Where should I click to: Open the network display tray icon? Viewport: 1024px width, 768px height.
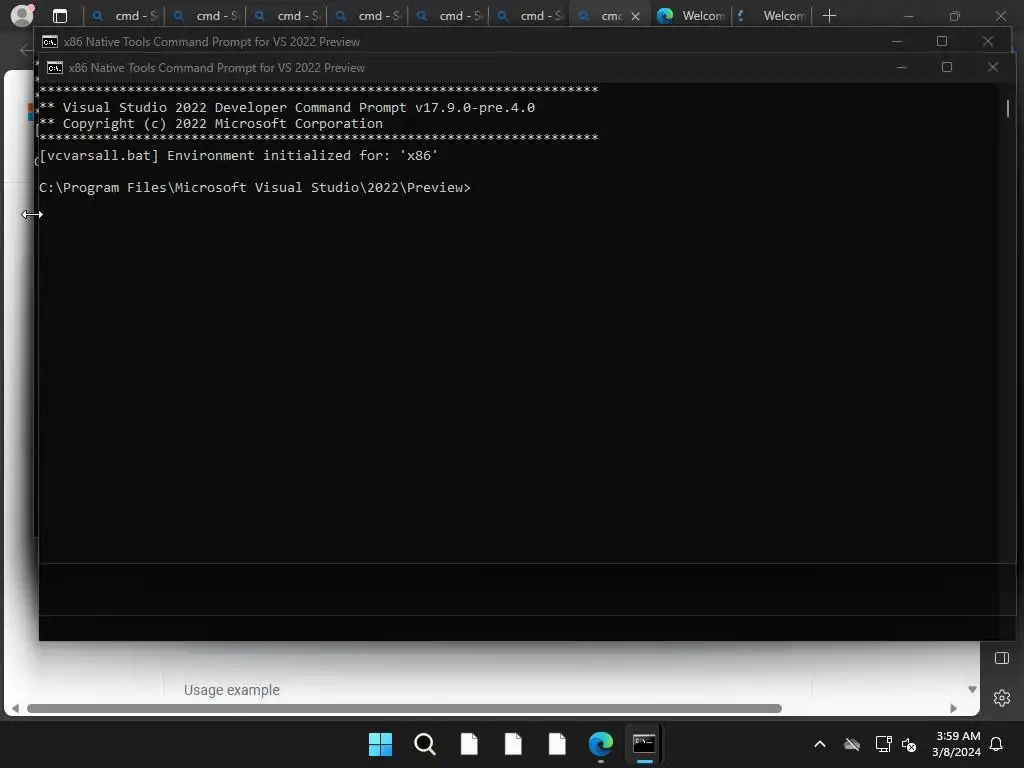[x=883, y=744]
